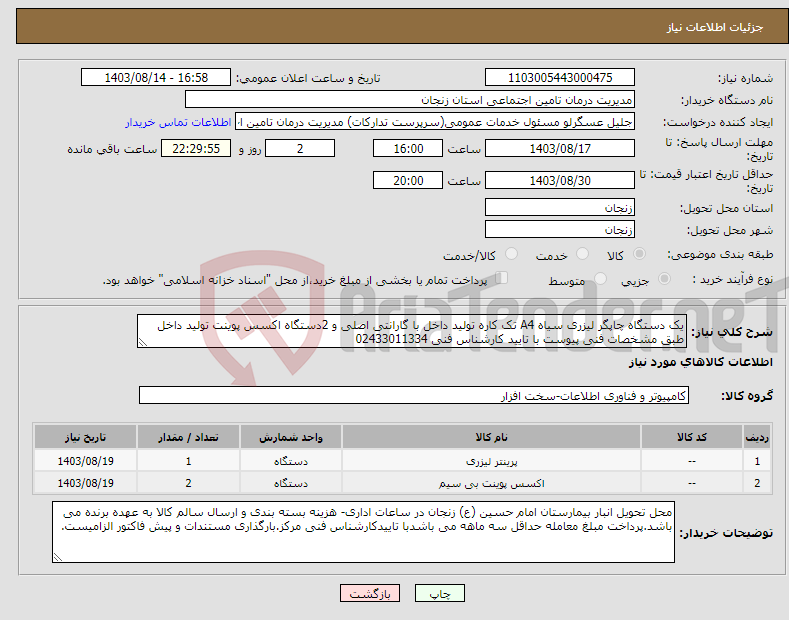Click delivery province field زنجان
This screenshot has width=789, height=620.
tap(560, 207)
